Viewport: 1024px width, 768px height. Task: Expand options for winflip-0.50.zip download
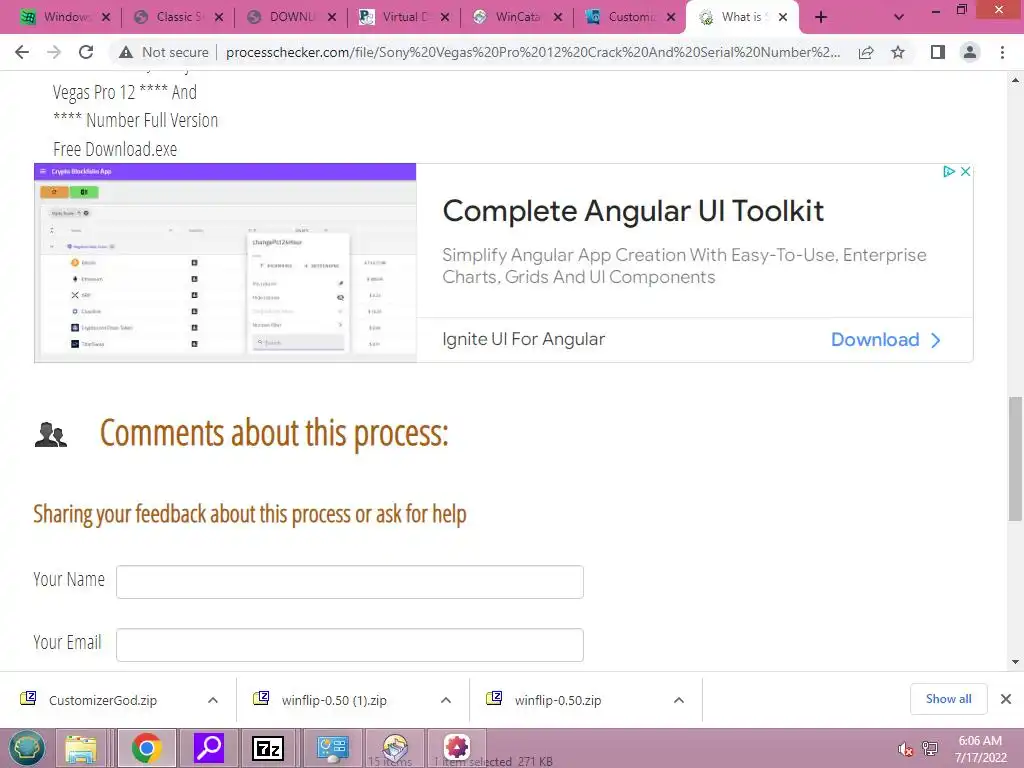[679, 700]
